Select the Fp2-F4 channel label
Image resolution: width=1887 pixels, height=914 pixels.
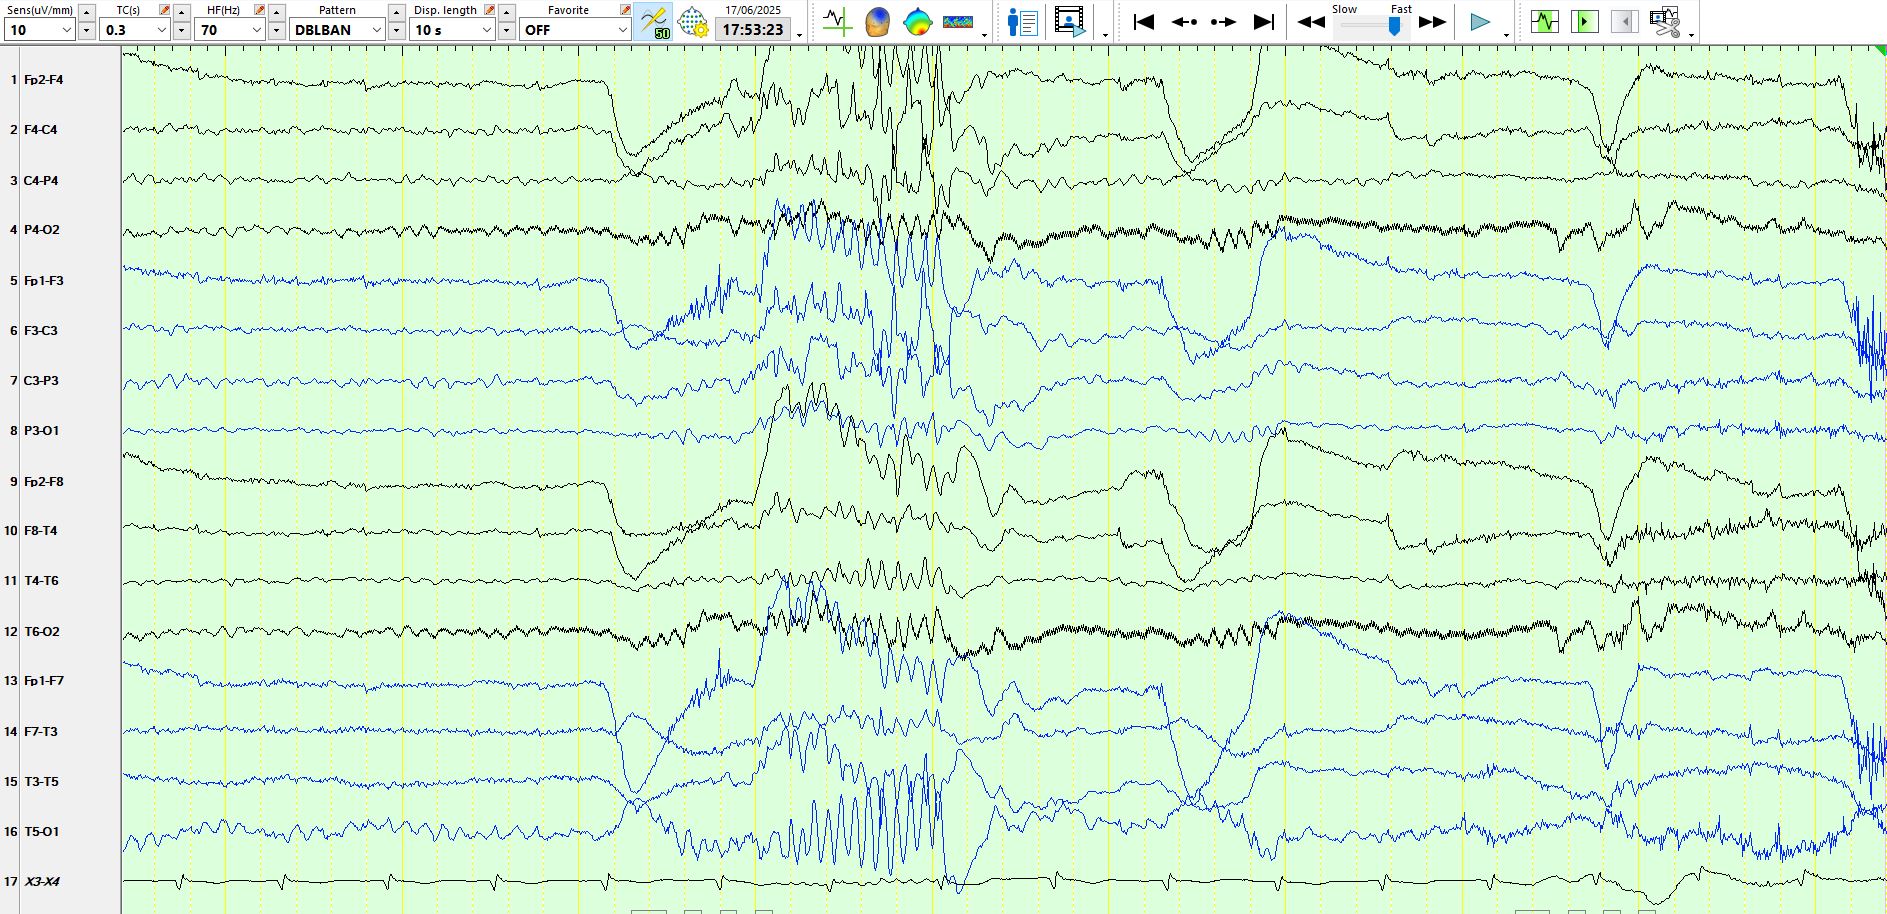coord(43,80)
